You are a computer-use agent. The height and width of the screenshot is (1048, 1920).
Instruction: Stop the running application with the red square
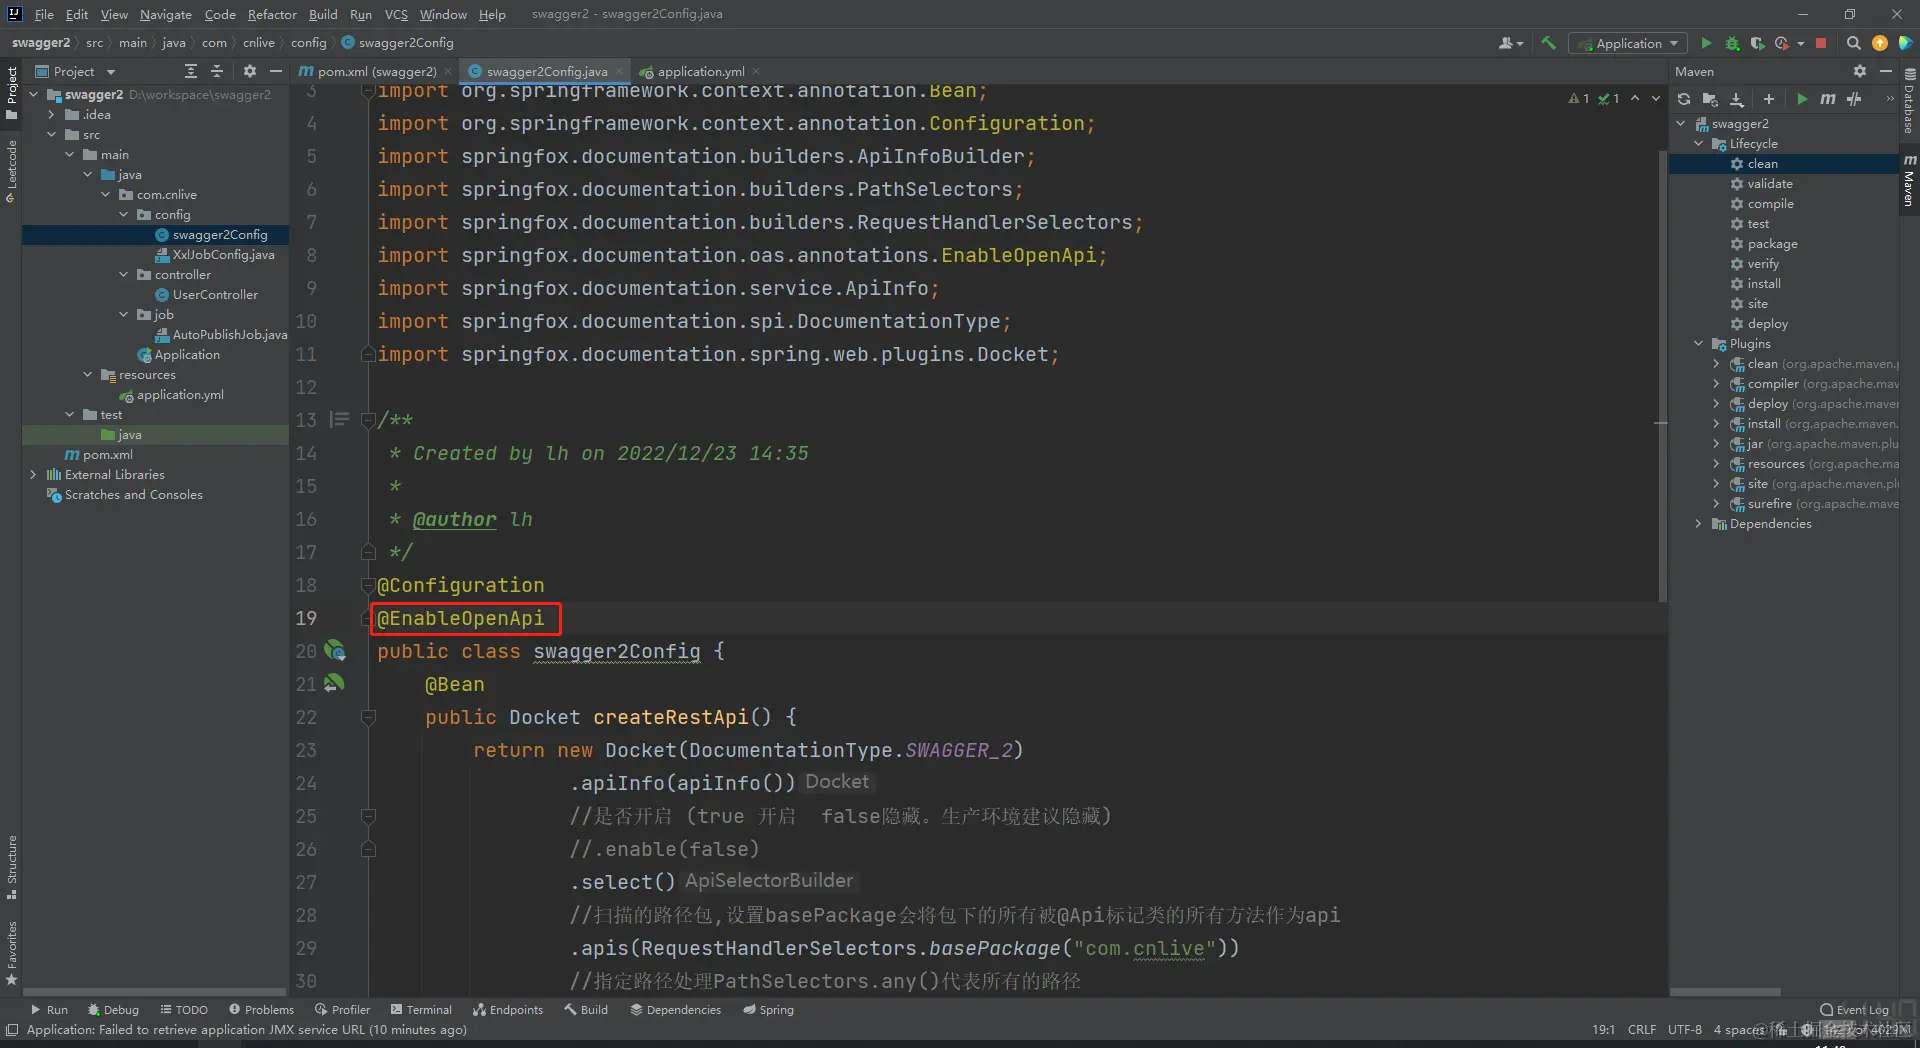coord(1821,43)
